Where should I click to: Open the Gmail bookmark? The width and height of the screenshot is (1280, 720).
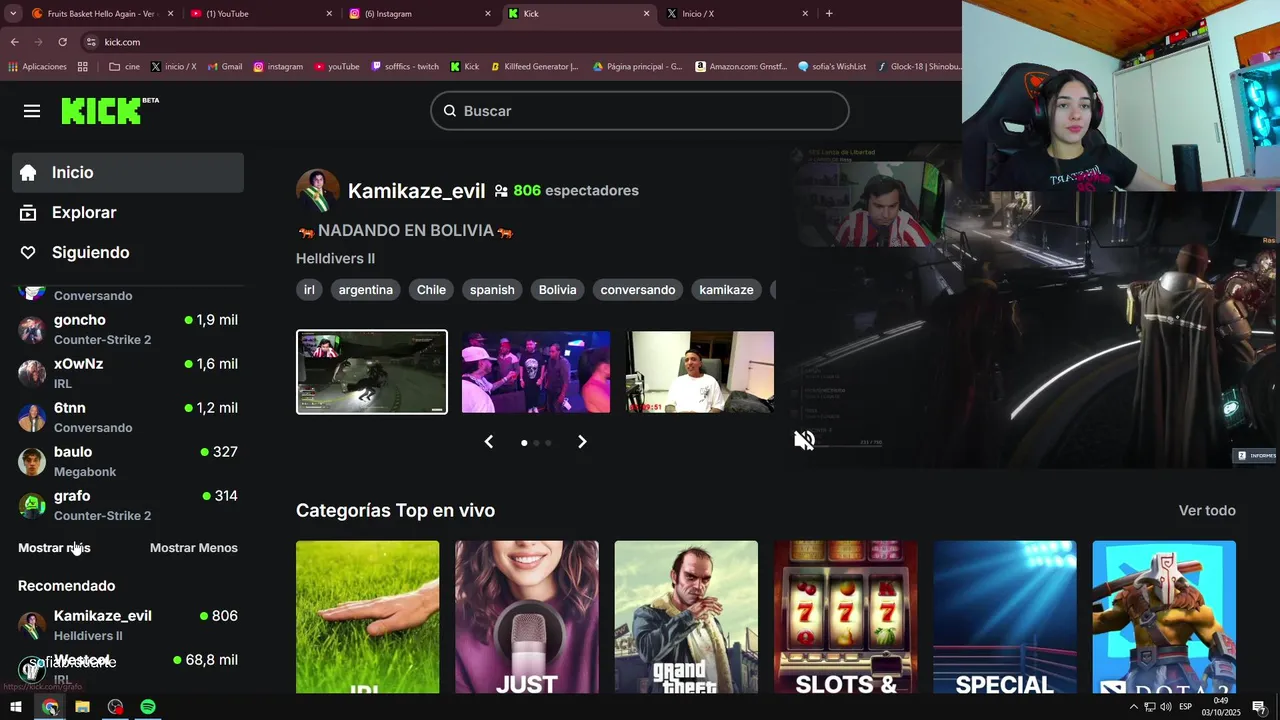tap(225, 67)
